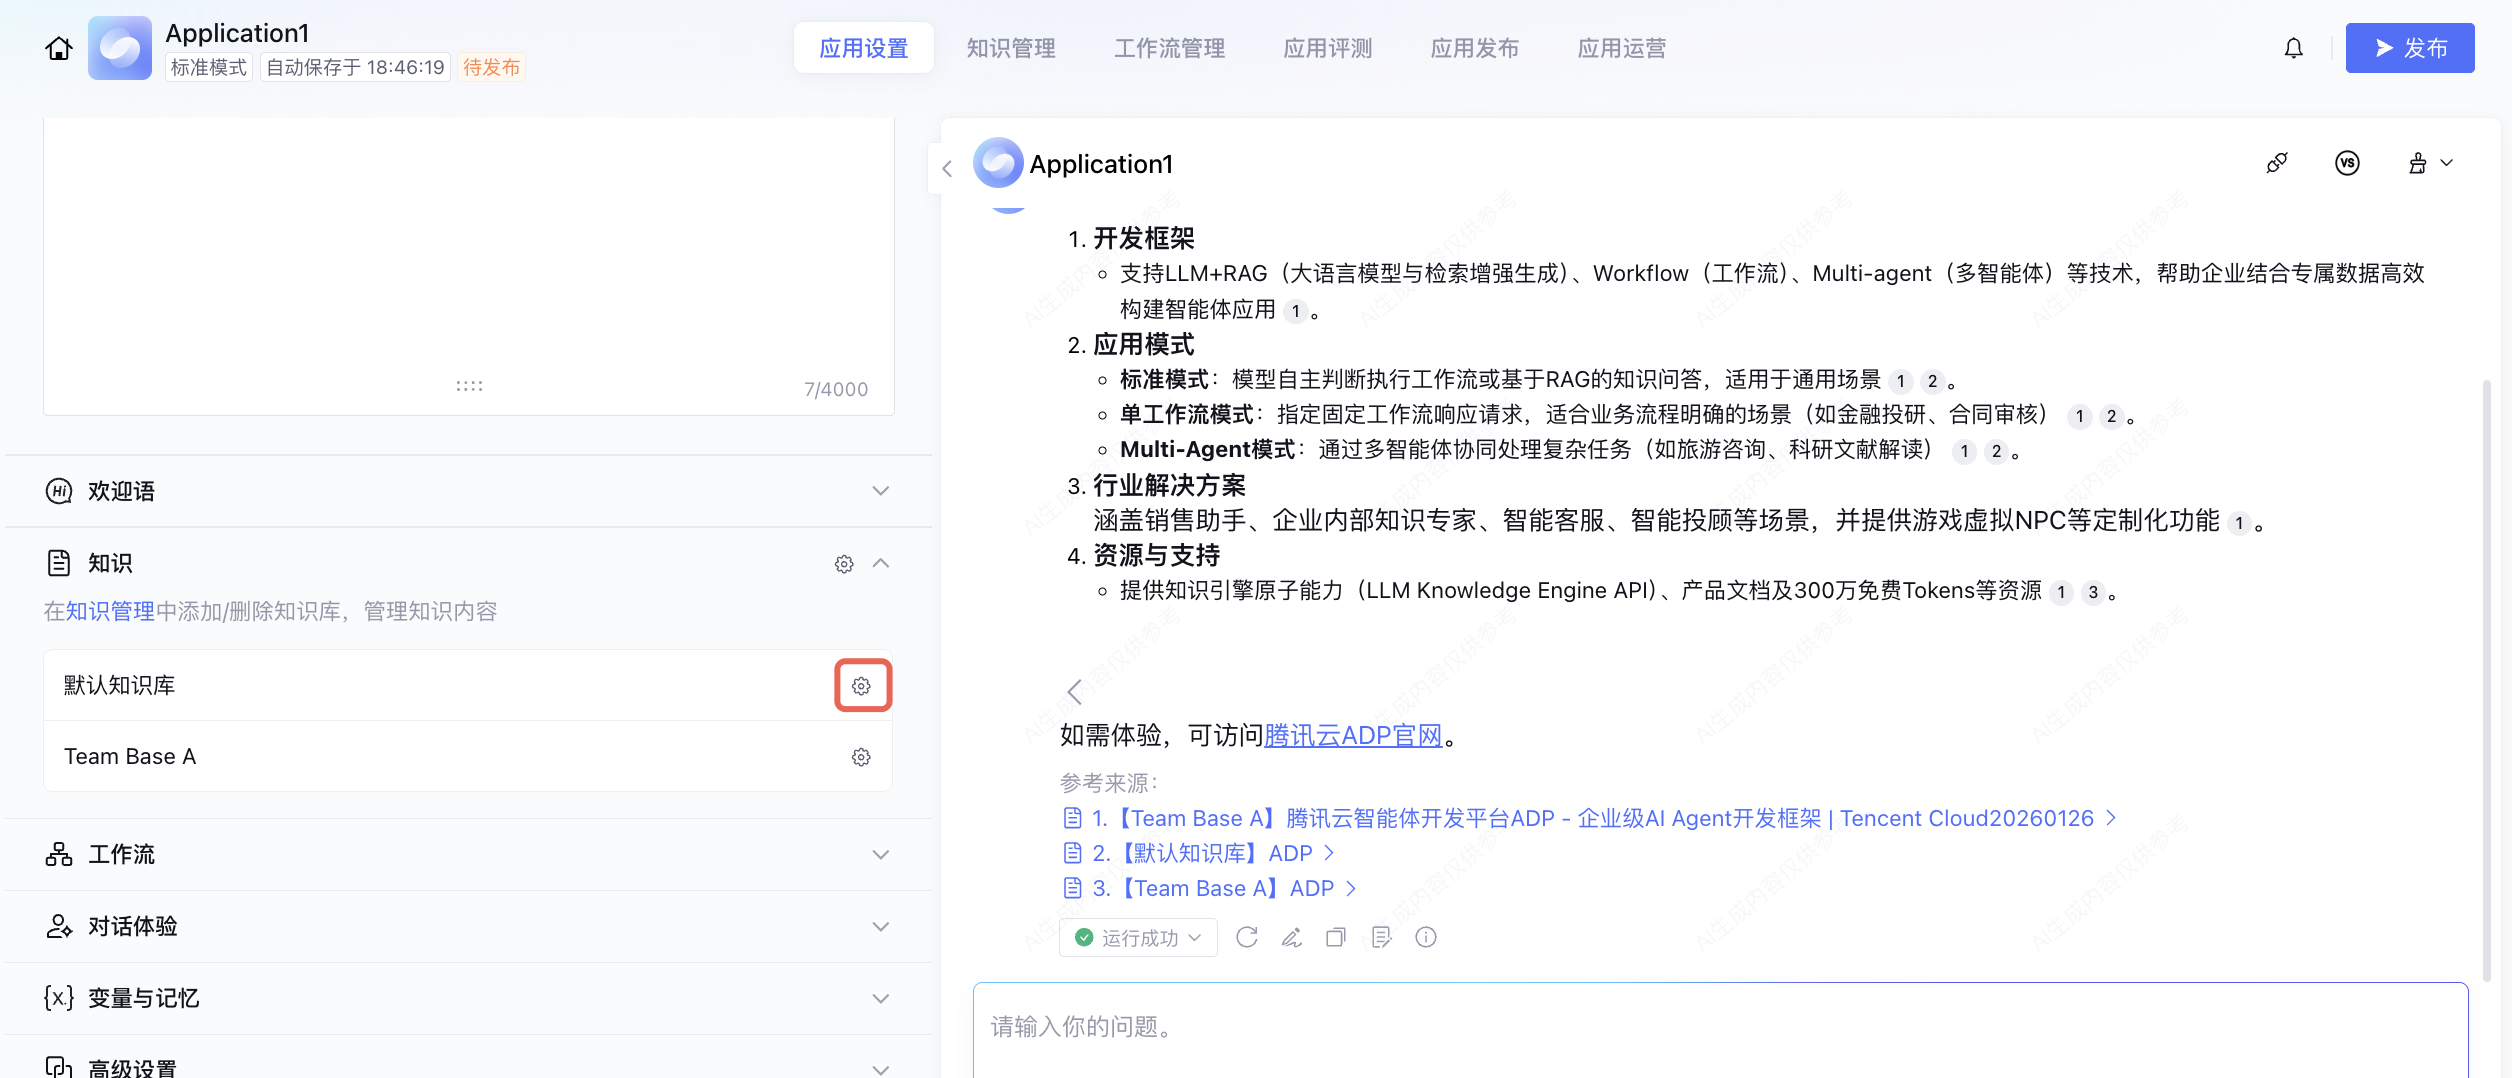Select the Team Base A row label

pyautogui.click(x=130, y=757)
